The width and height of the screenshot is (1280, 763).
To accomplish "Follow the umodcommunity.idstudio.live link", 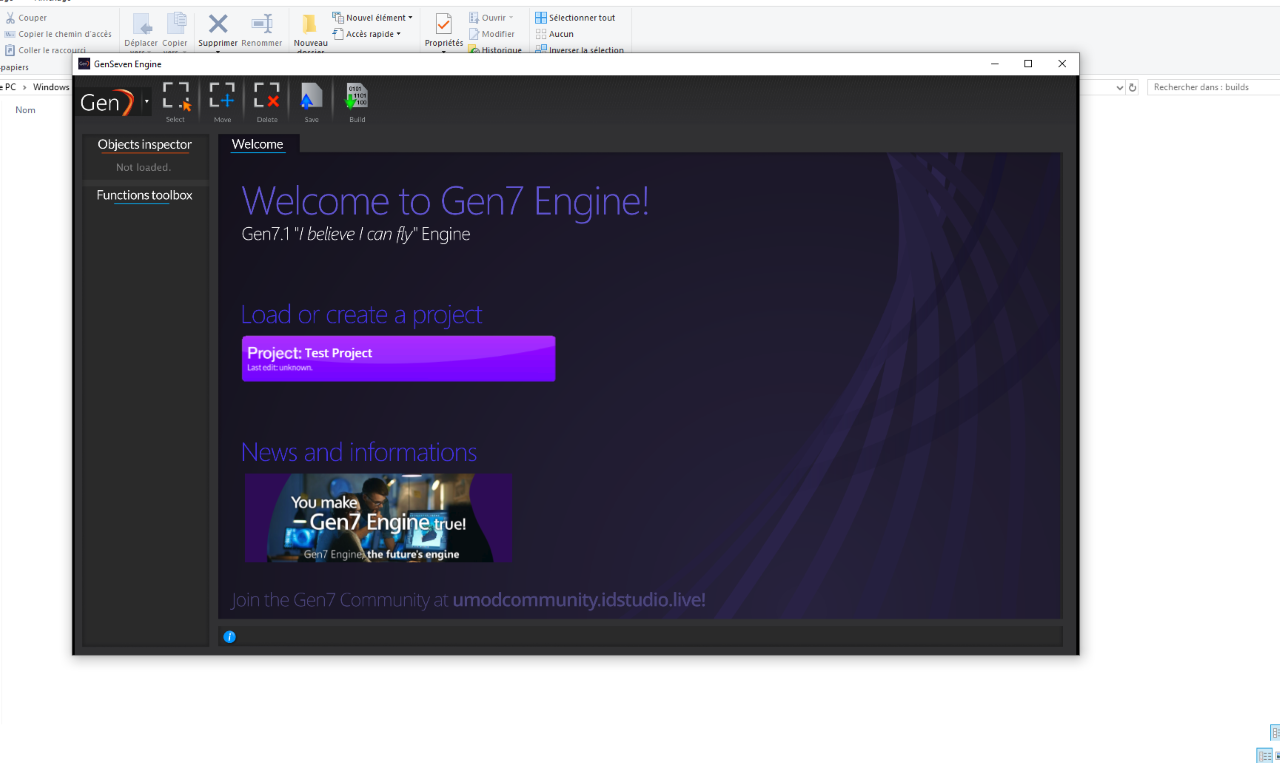I will [x=579, y=600].
